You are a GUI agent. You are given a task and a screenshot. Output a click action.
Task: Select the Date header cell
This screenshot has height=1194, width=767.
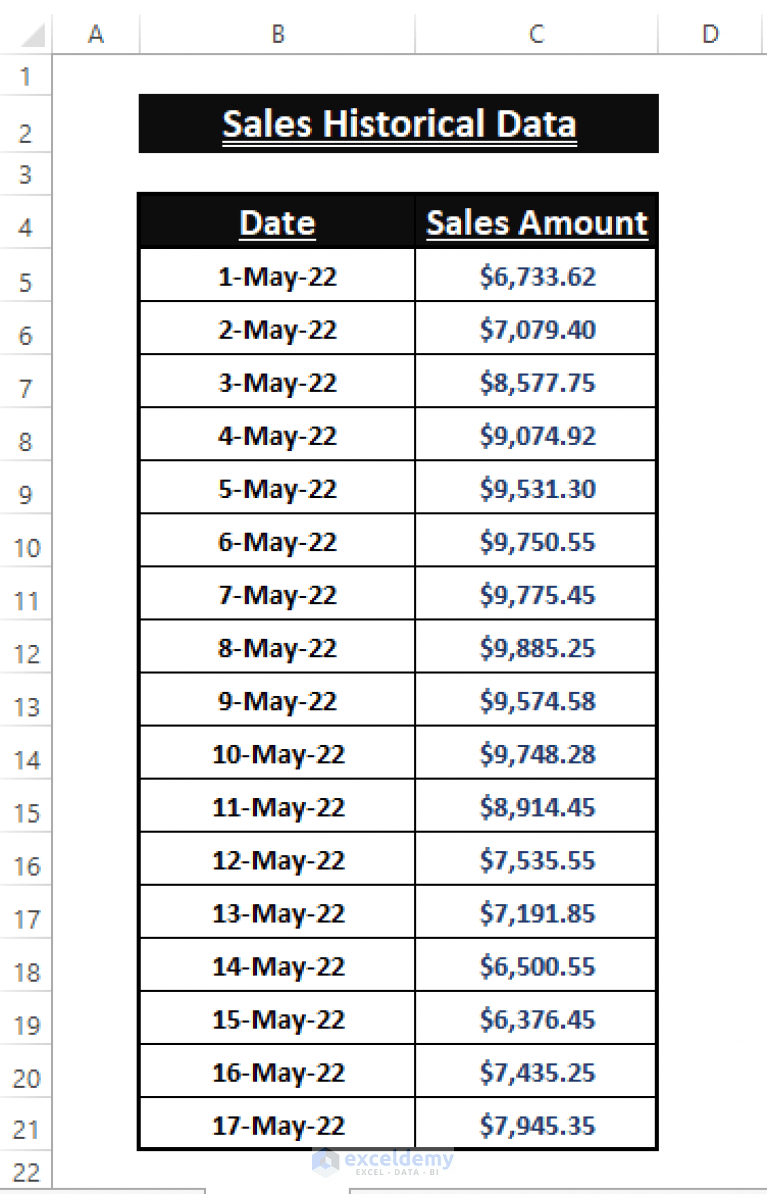pos(276,222)
